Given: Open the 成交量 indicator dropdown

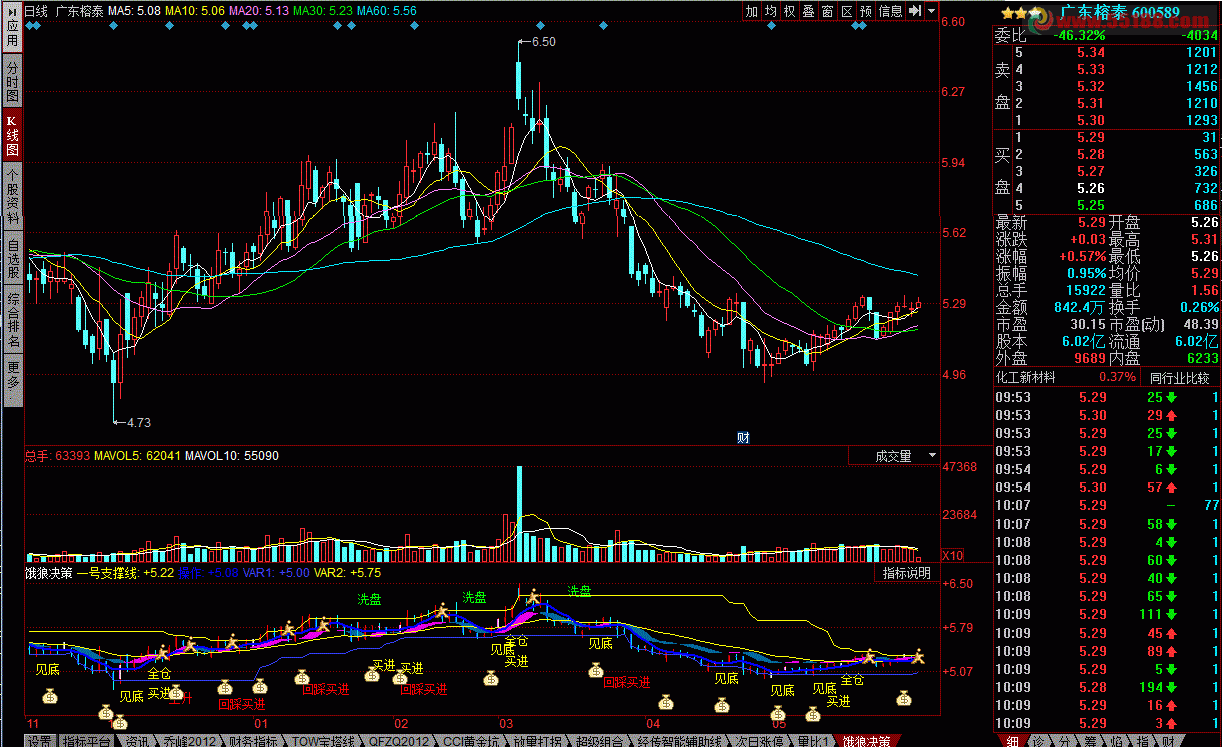Looking at the screenshot, I should coord(894,456).
